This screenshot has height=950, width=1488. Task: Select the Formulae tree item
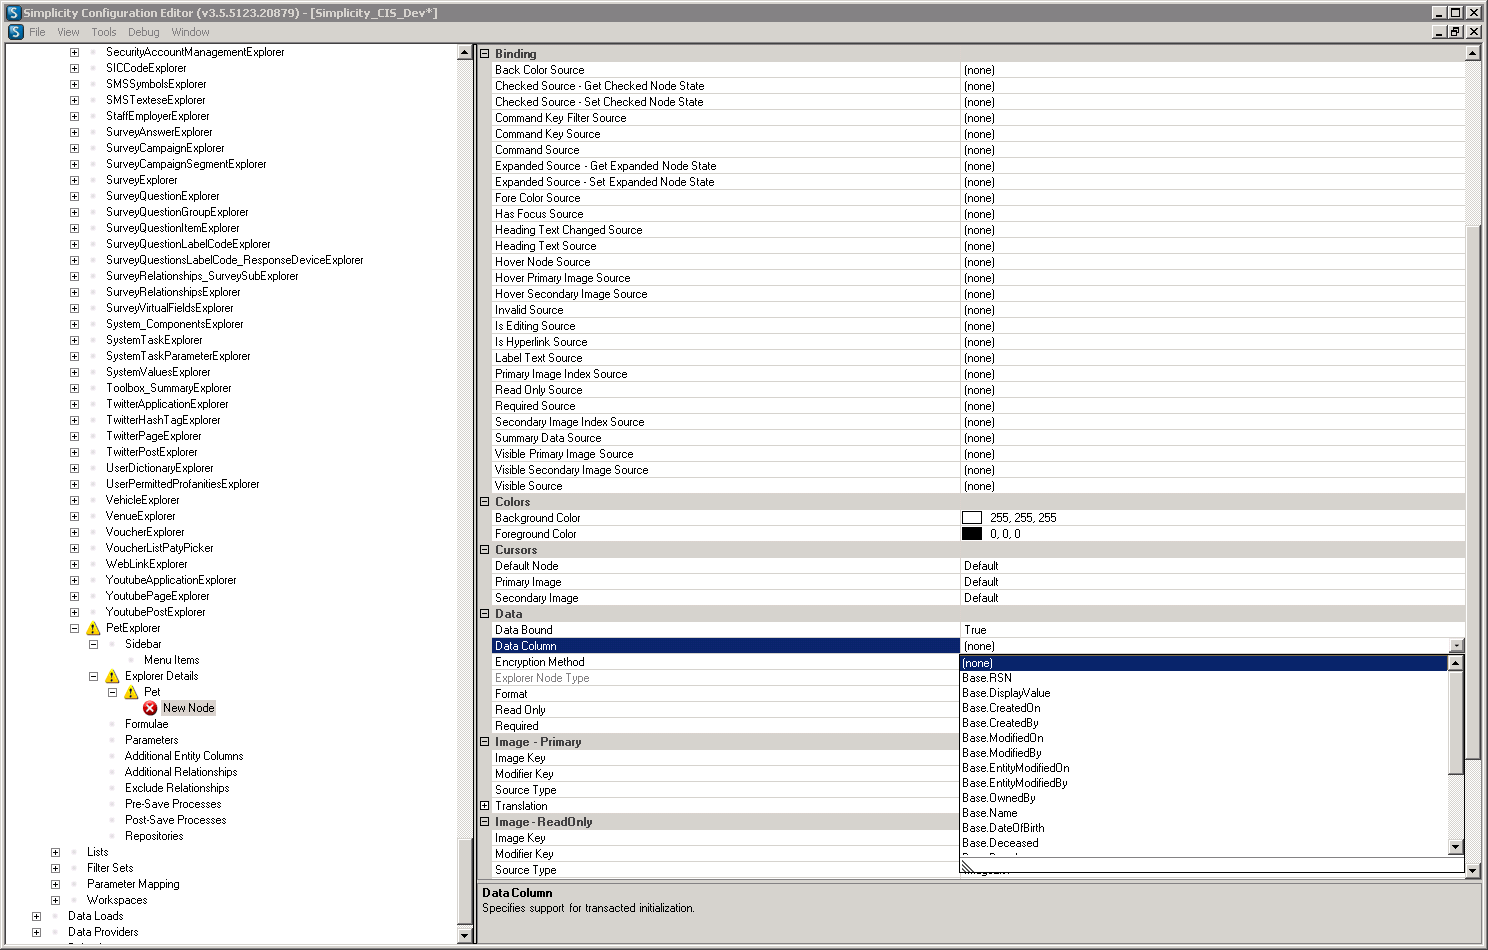tap(146, 724)
